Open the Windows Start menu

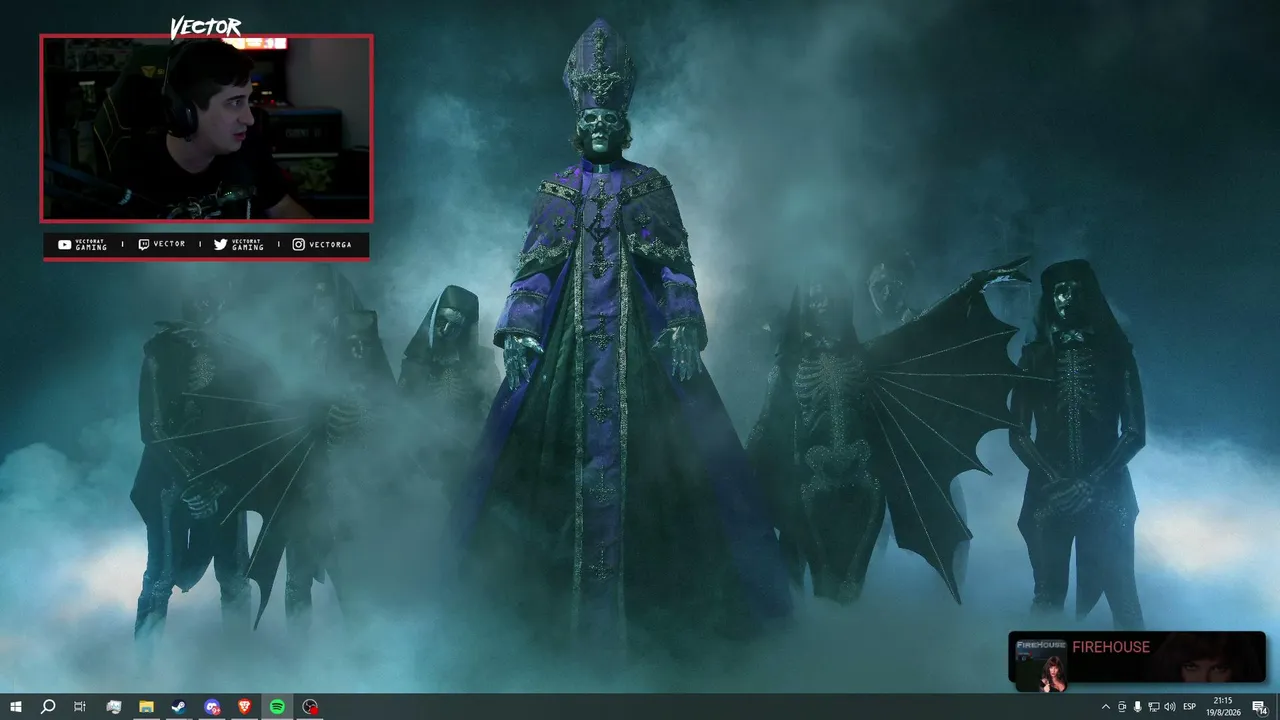coord(16,707)
